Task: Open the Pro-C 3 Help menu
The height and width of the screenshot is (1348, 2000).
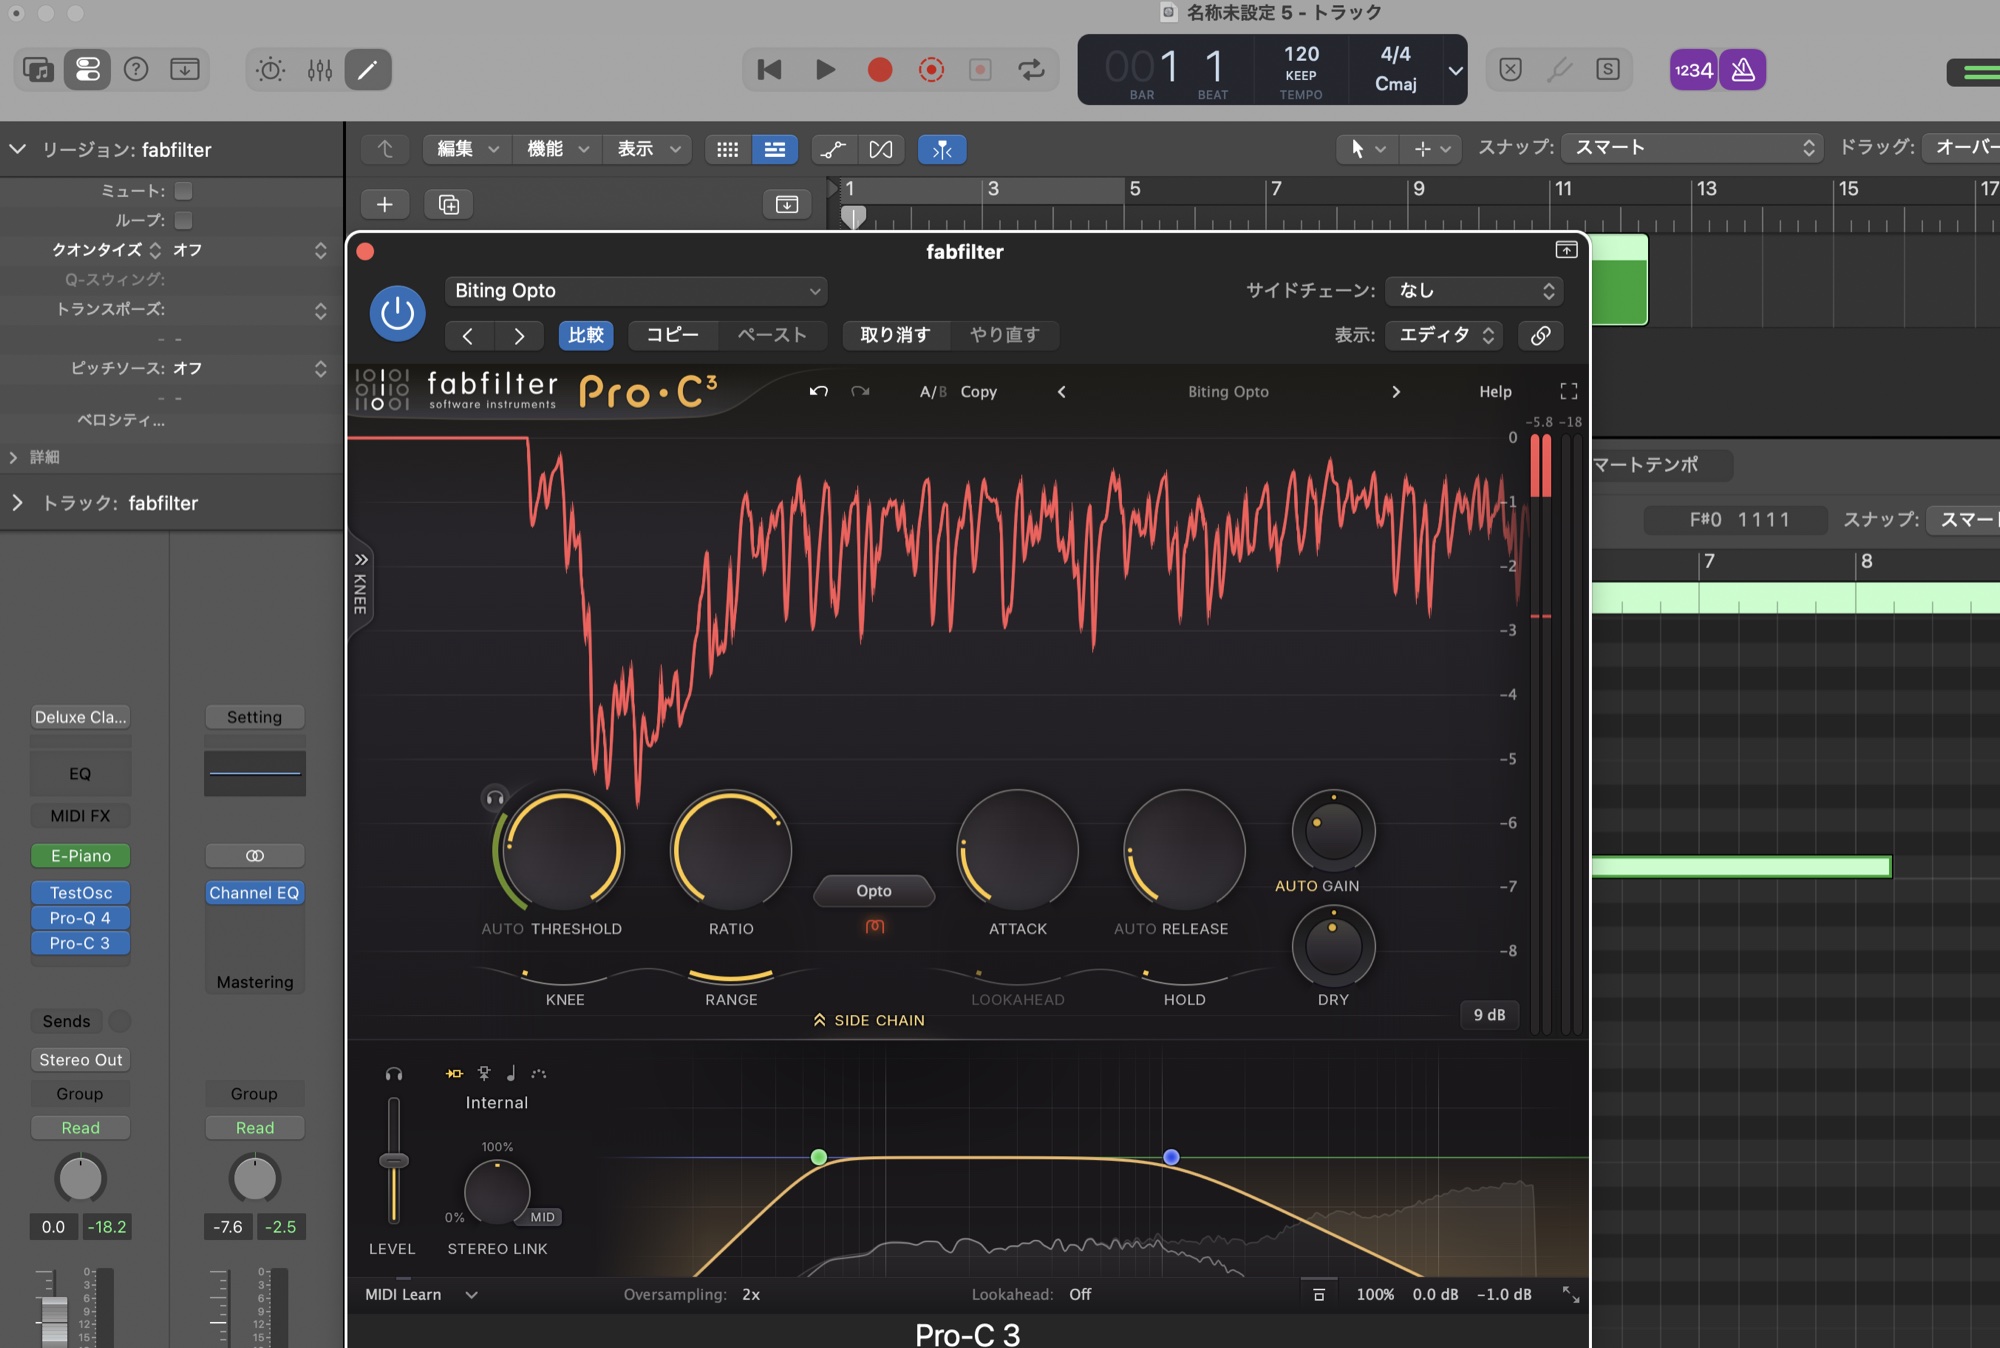Action: point(1495,392)
